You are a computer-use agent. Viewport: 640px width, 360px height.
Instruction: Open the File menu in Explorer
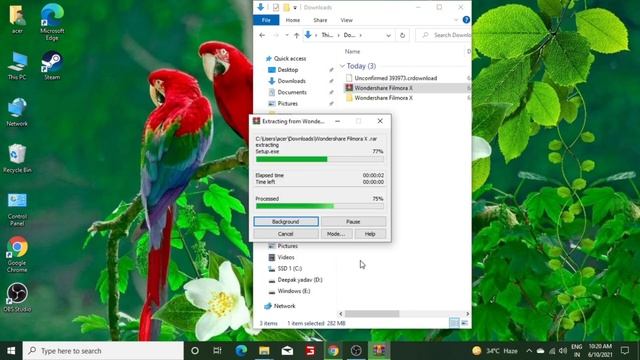[x=266, y=20]
